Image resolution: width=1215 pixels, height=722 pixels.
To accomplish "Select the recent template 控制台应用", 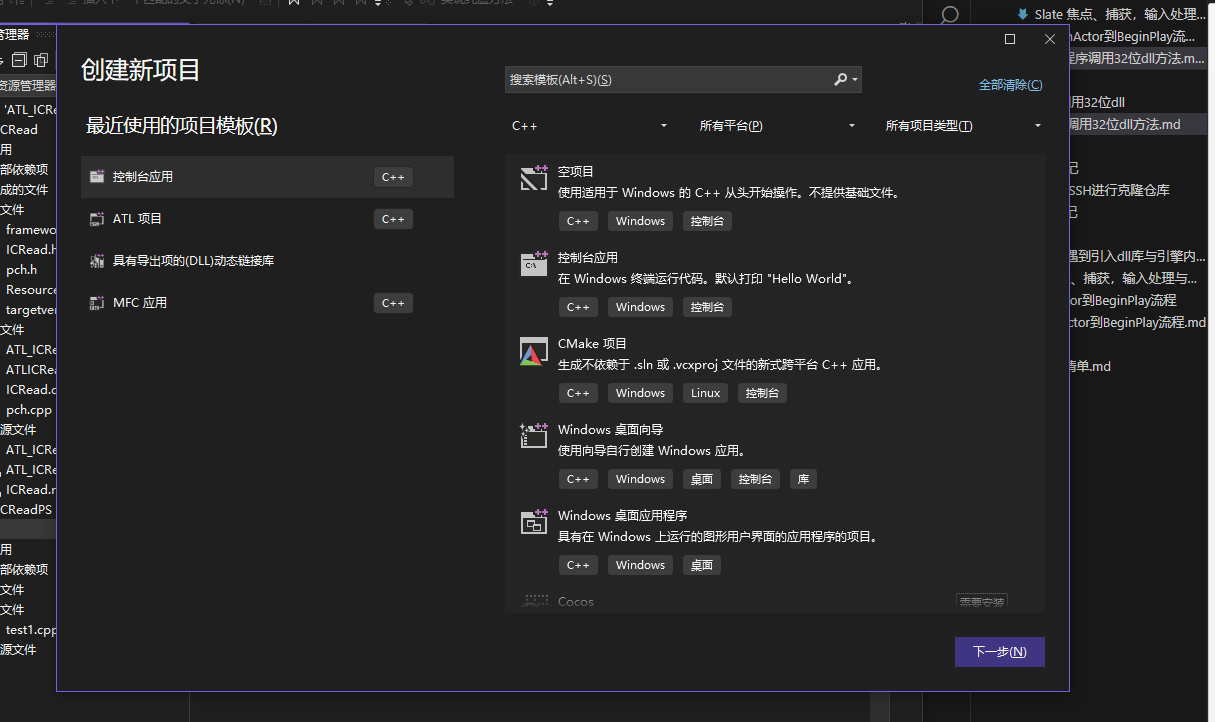I will [x=267, y=177].
